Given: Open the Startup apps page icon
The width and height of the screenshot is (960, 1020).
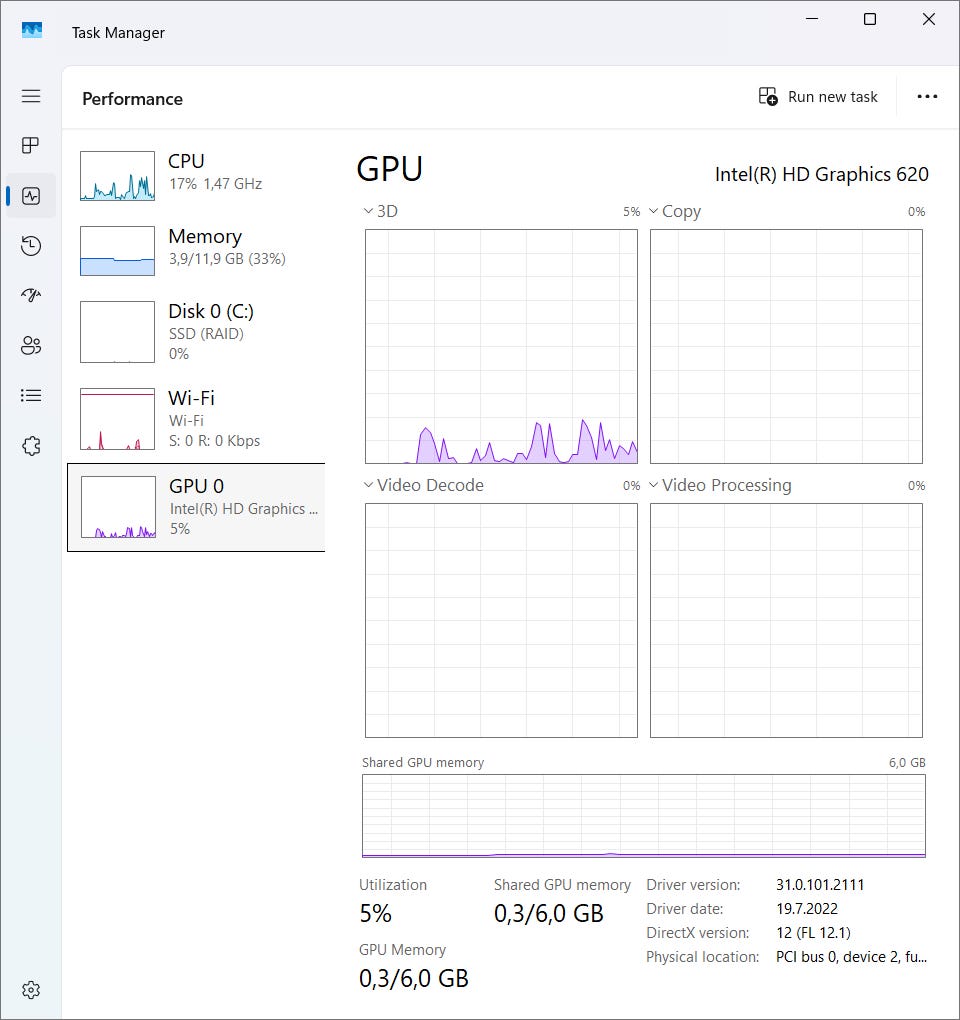Looking at the screenshot, I should pyautogui.click(x=31, y=295).
